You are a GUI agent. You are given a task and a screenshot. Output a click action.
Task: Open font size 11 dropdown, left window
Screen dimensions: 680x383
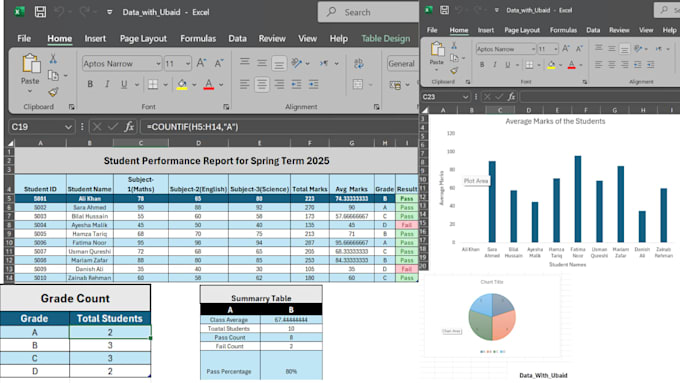coord(188,64)
